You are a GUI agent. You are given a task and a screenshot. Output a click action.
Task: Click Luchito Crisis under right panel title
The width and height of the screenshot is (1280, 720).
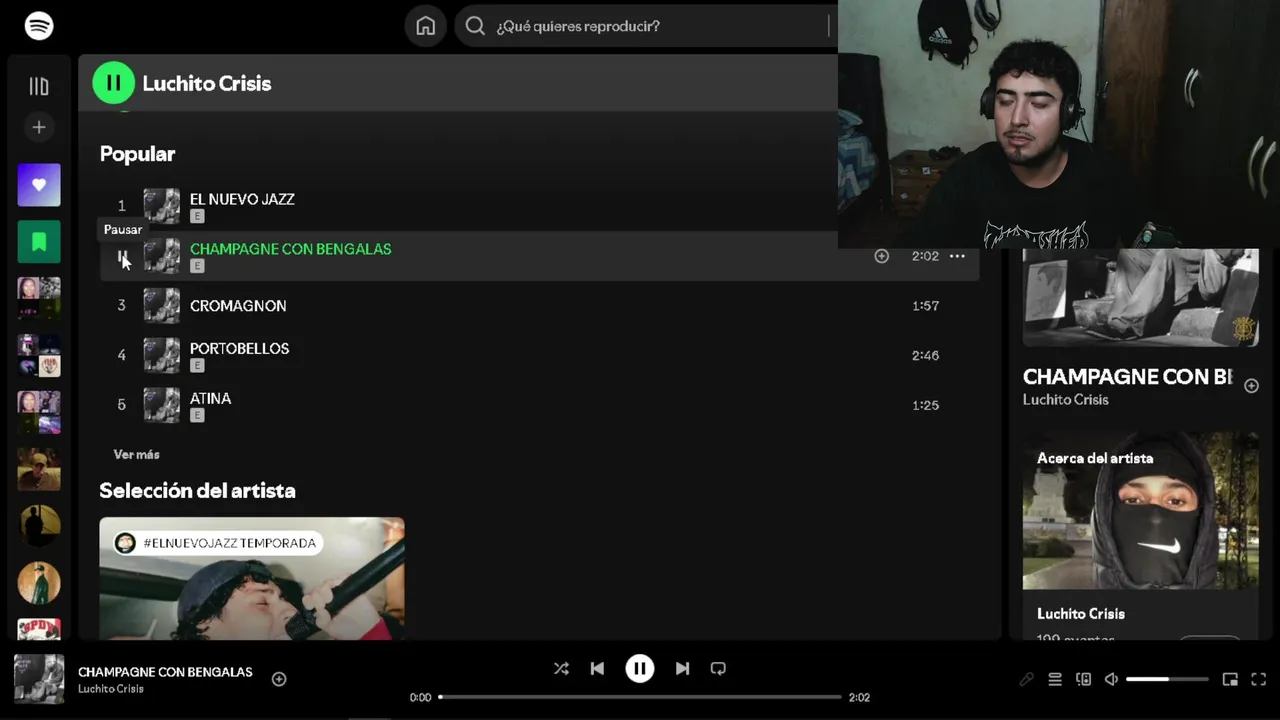(1065, 400)
